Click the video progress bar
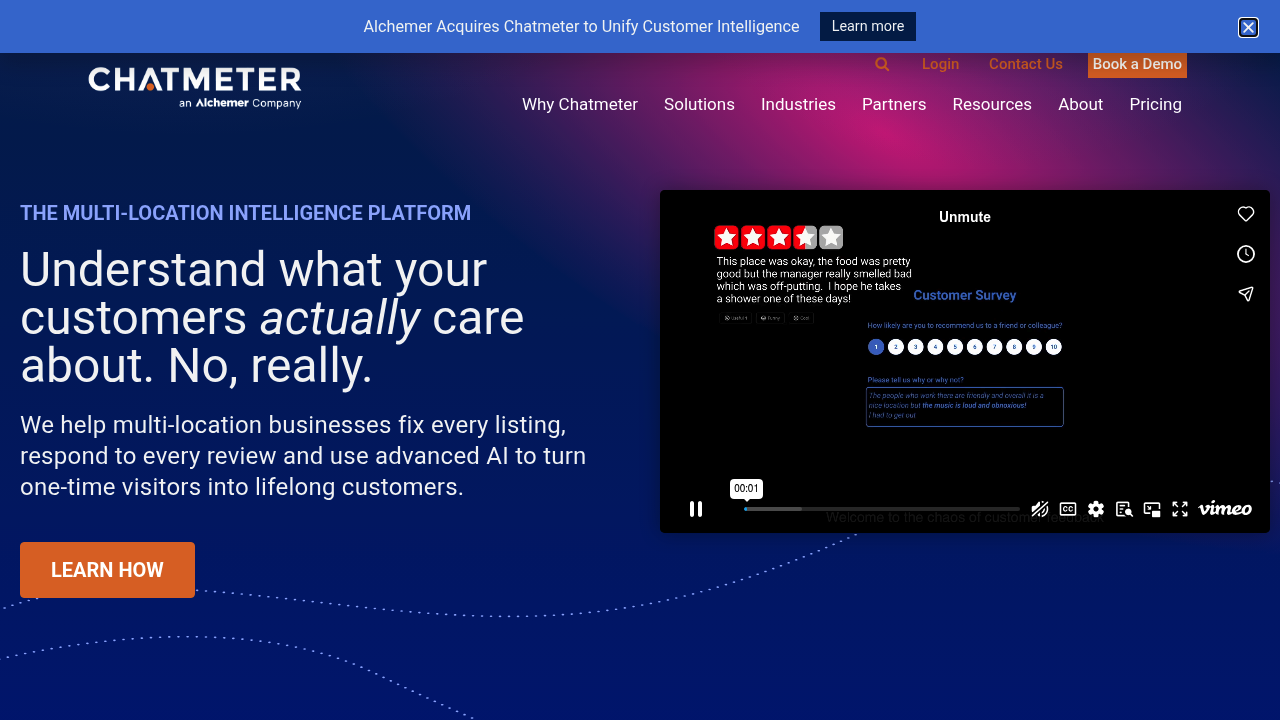Viewport: 1280px width, 720px height. coord(882,509)
